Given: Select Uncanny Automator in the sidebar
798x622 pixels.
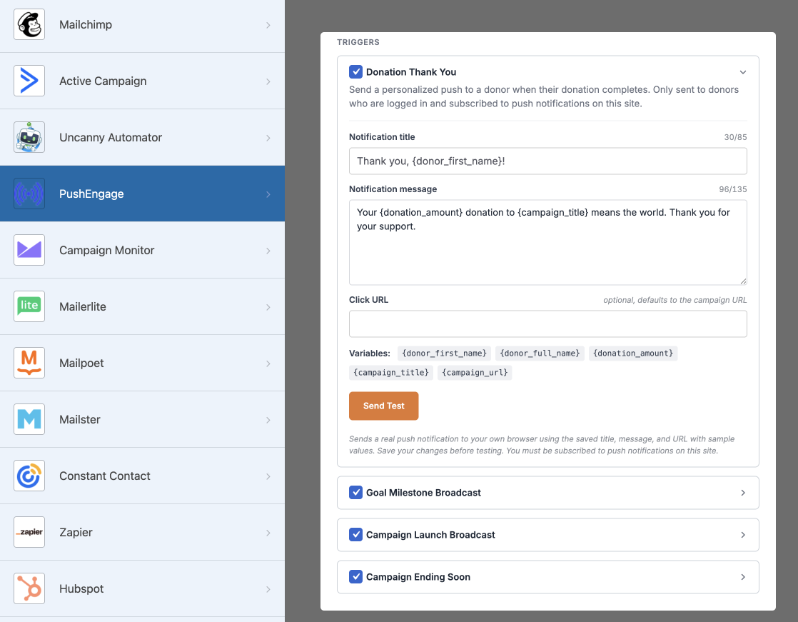Looking at the screenshot, I should point(142,137).
